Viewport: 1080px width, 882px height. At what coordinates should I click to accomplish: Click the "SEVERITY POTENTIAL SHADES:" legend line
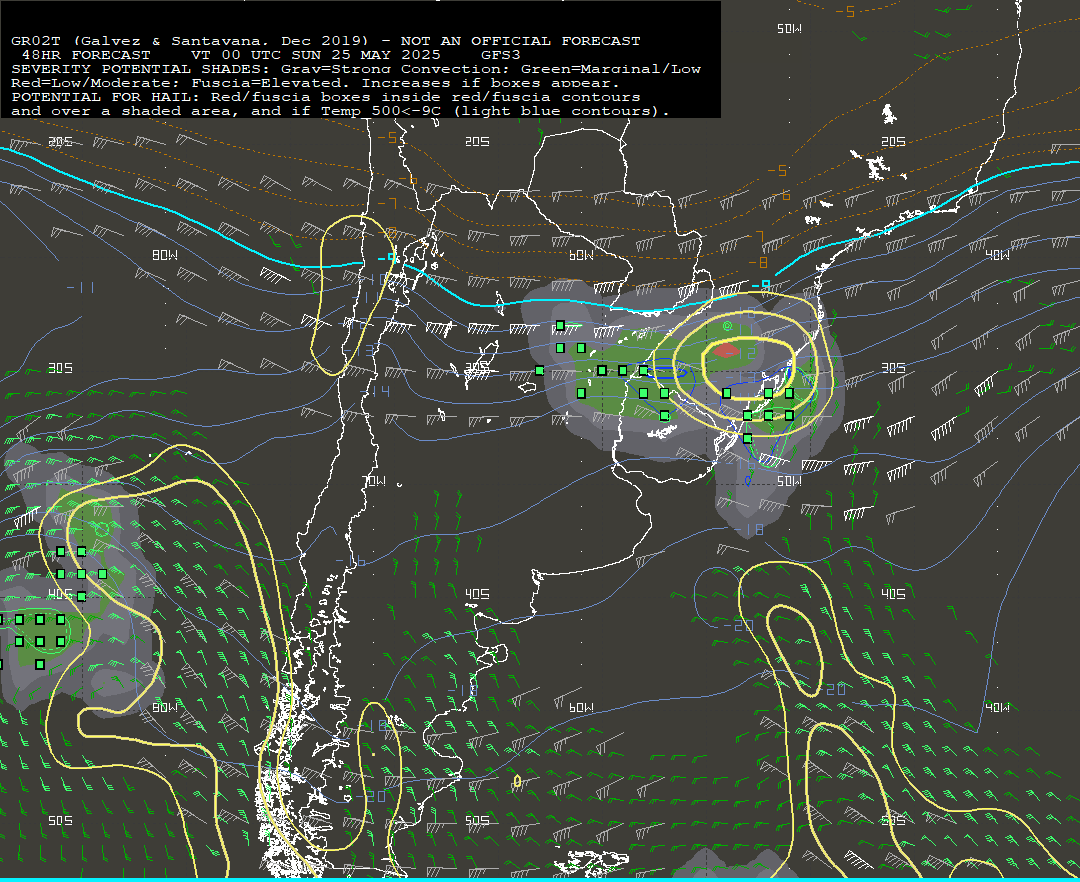pyautogui.click(x=141, y=69)
